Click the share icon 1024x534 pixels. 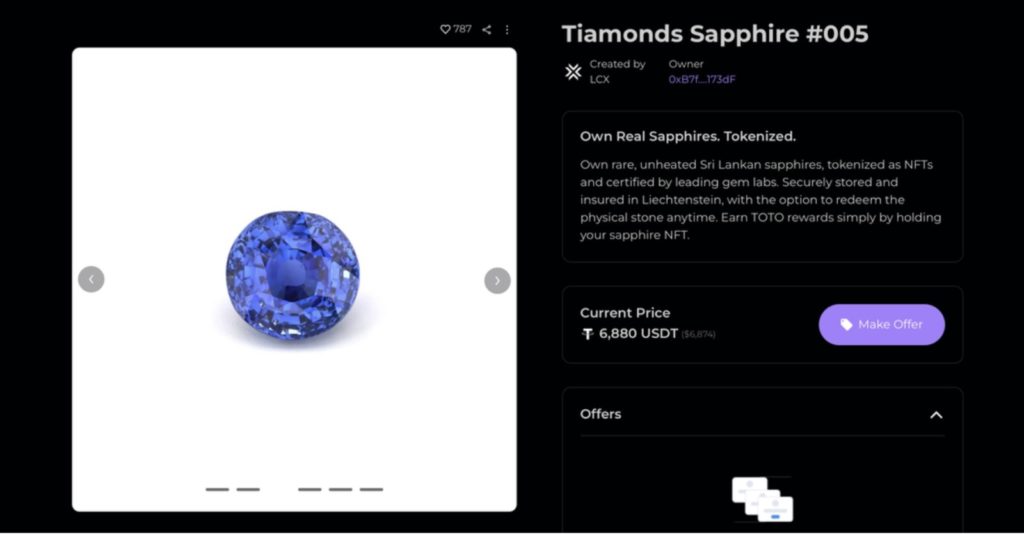(x=487, y=30)
